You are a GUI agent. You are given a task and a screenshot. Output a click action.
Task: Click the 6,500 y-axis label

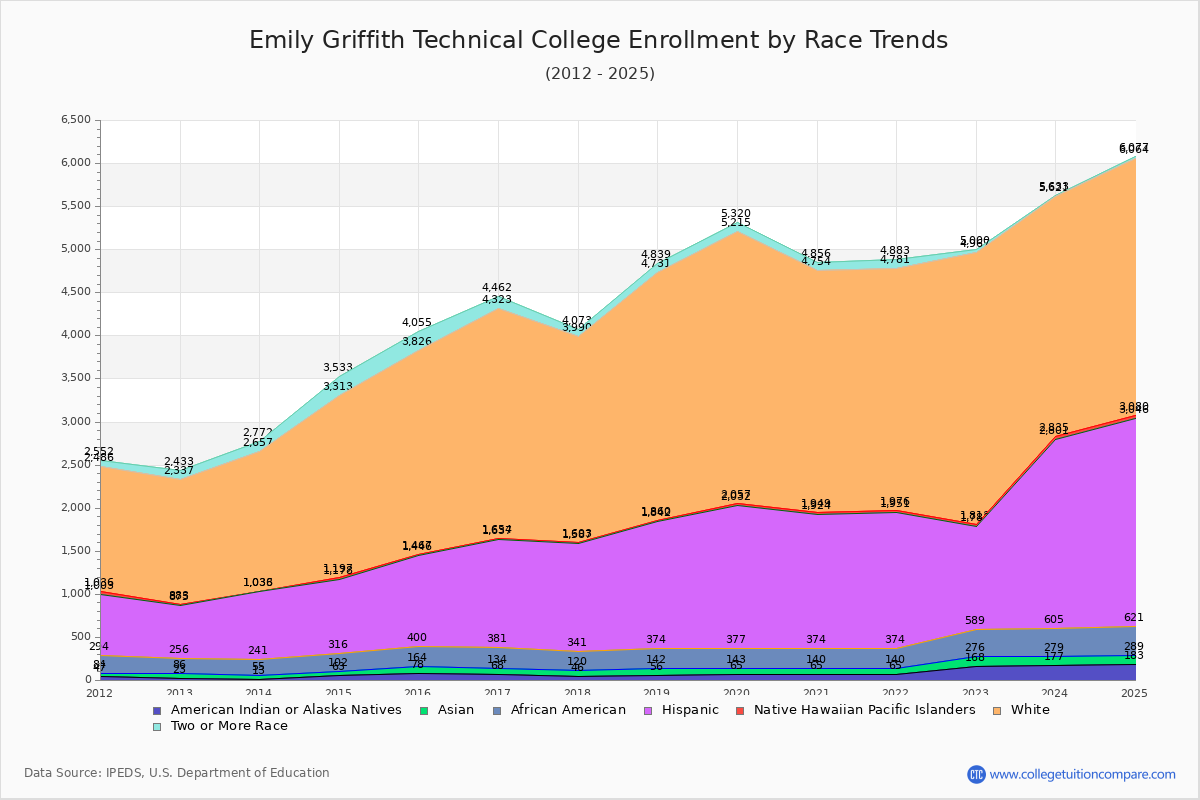76,120
